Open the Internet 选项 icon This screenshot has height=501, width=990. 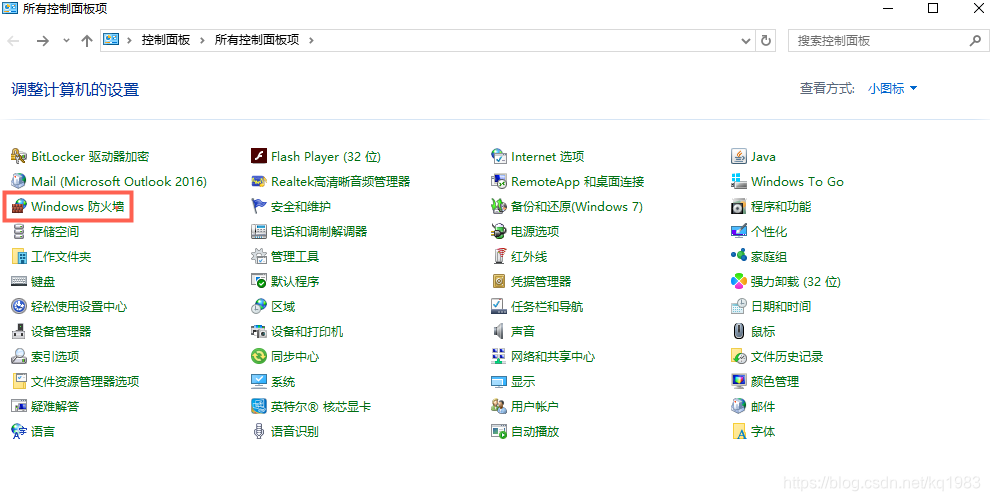click(499, 156)
